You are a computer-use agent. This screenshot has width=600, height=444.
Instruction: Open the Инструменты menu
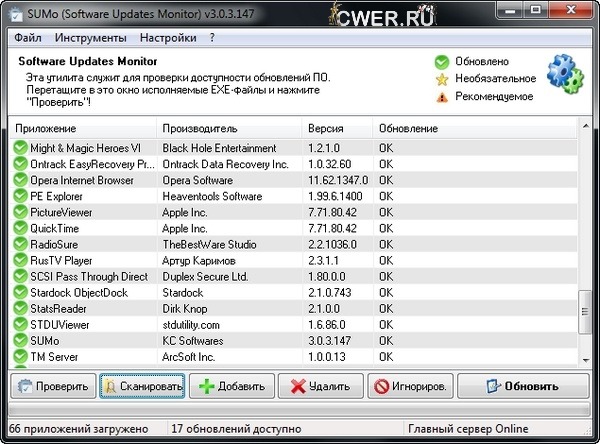click(90, 38)
